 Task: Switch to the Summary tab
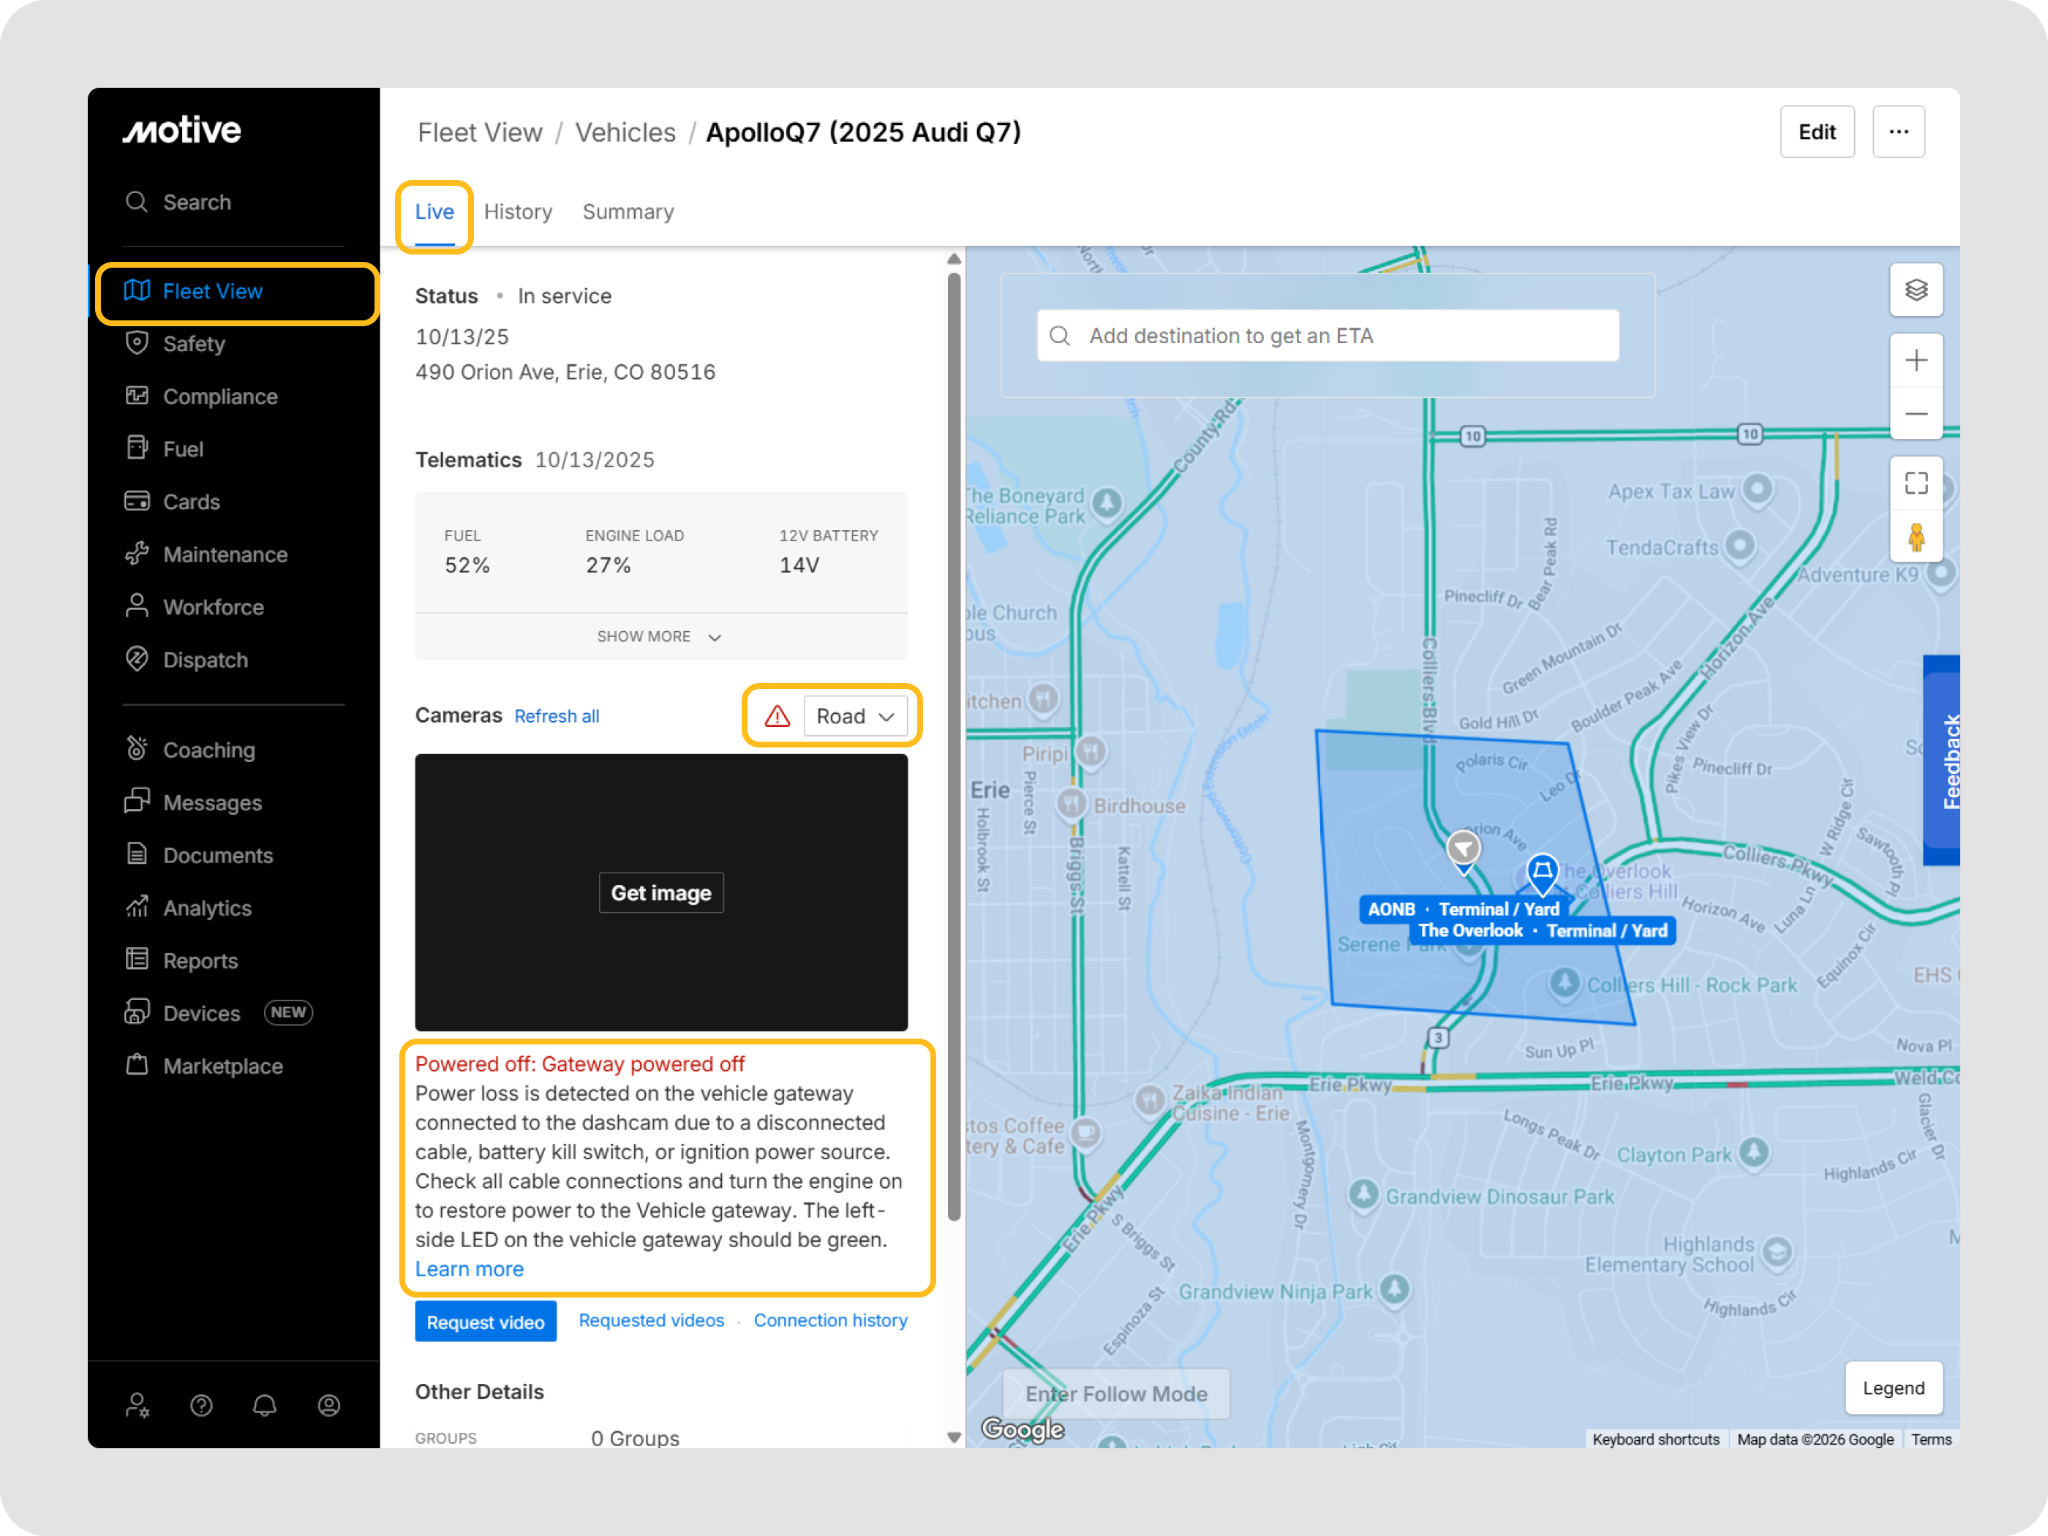tap(628, 212)
